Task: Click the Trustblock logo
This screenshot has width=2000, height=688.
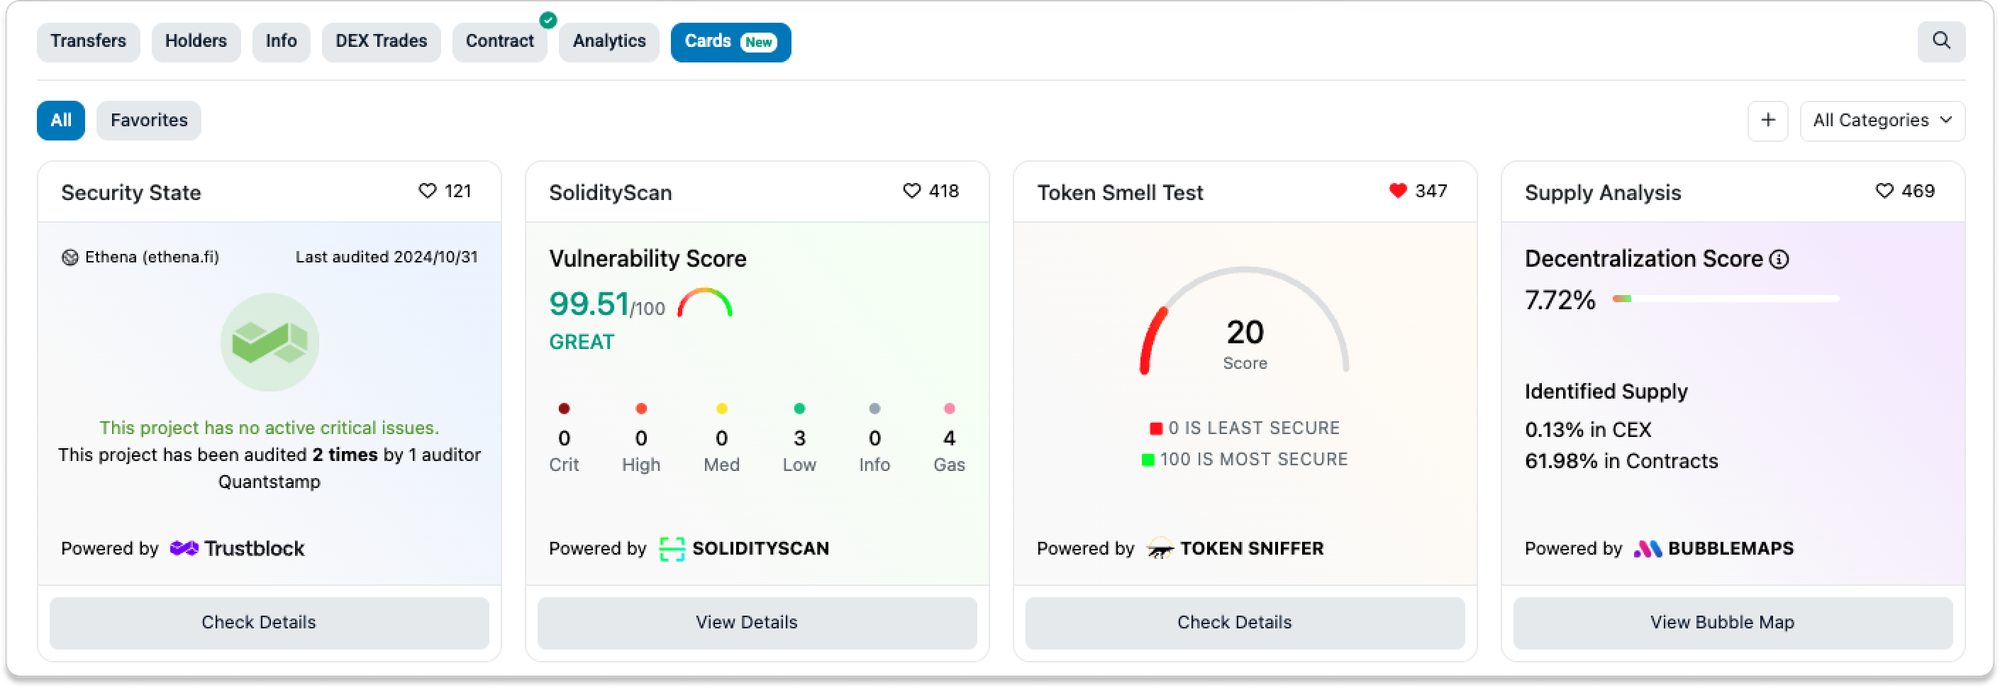Action: point(237,548)
